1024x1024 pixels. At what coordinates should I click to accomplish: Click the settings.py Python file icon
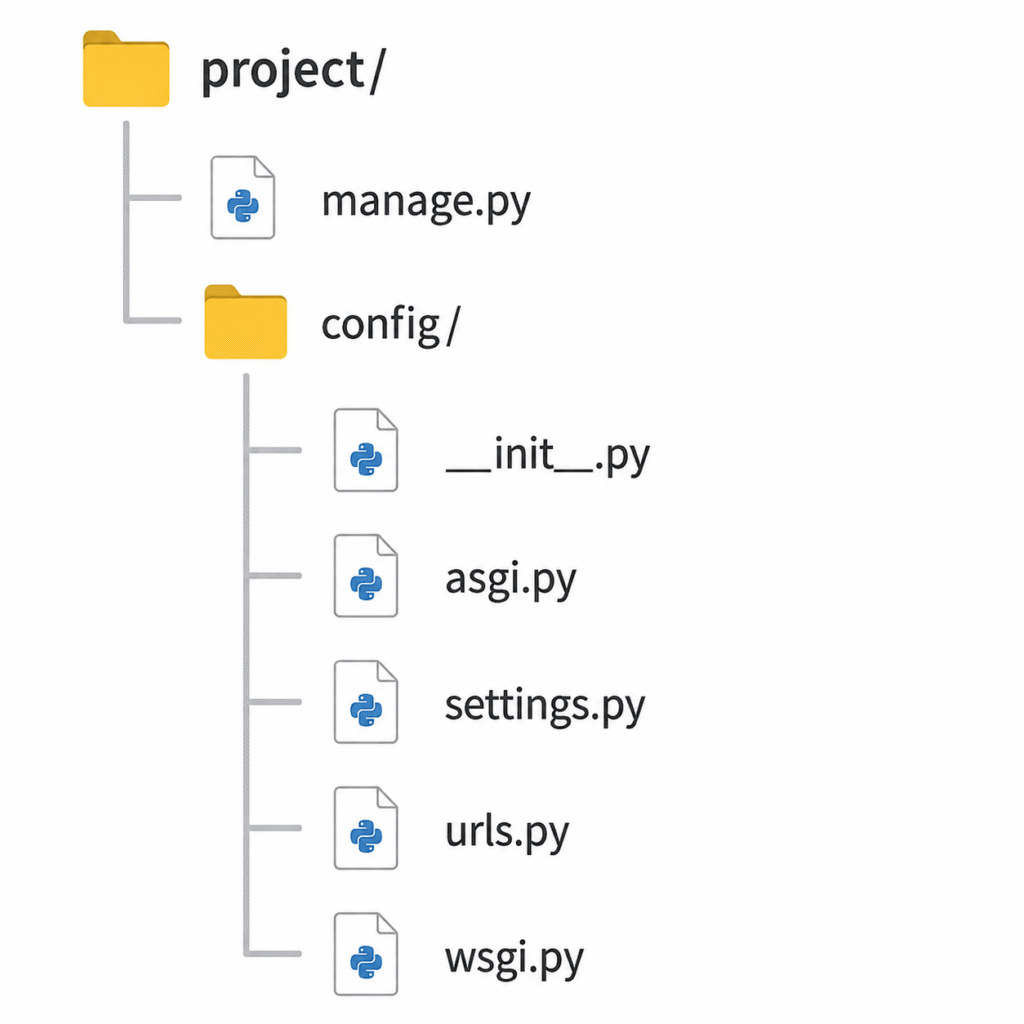366,701
